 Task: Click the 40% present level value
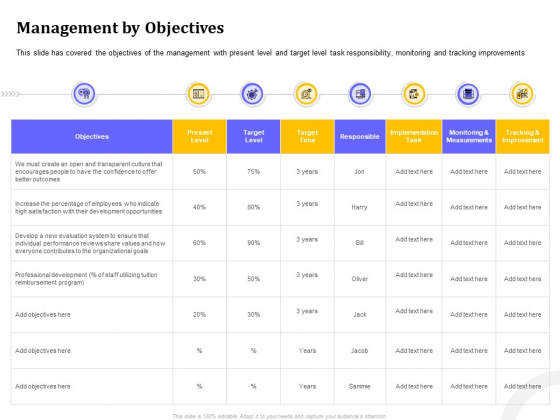199,207
